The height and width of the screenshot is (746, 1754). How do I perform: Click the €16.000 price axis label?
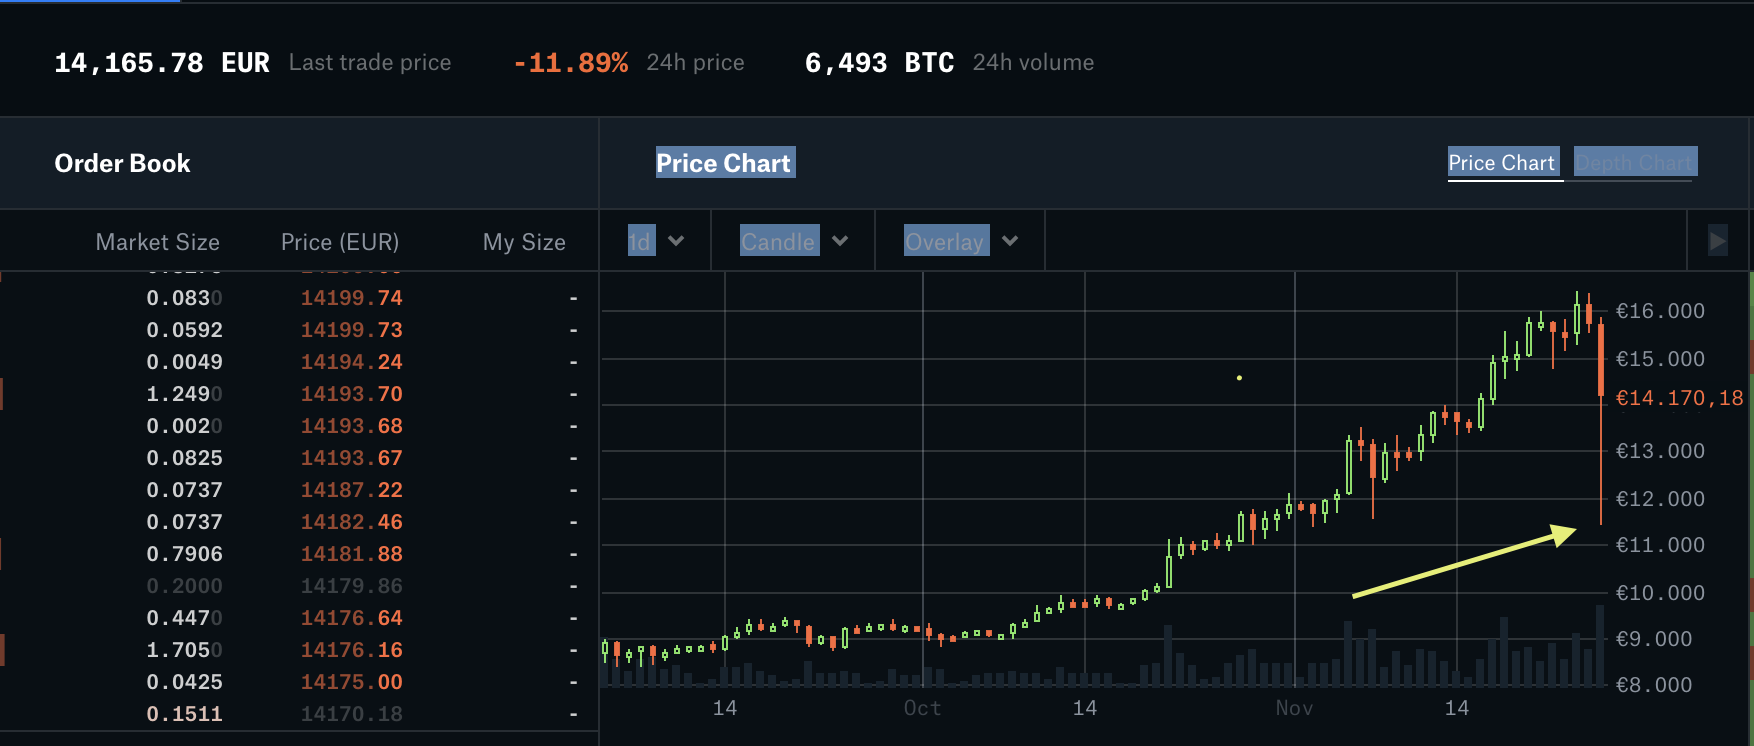(x=1660, y=310)
